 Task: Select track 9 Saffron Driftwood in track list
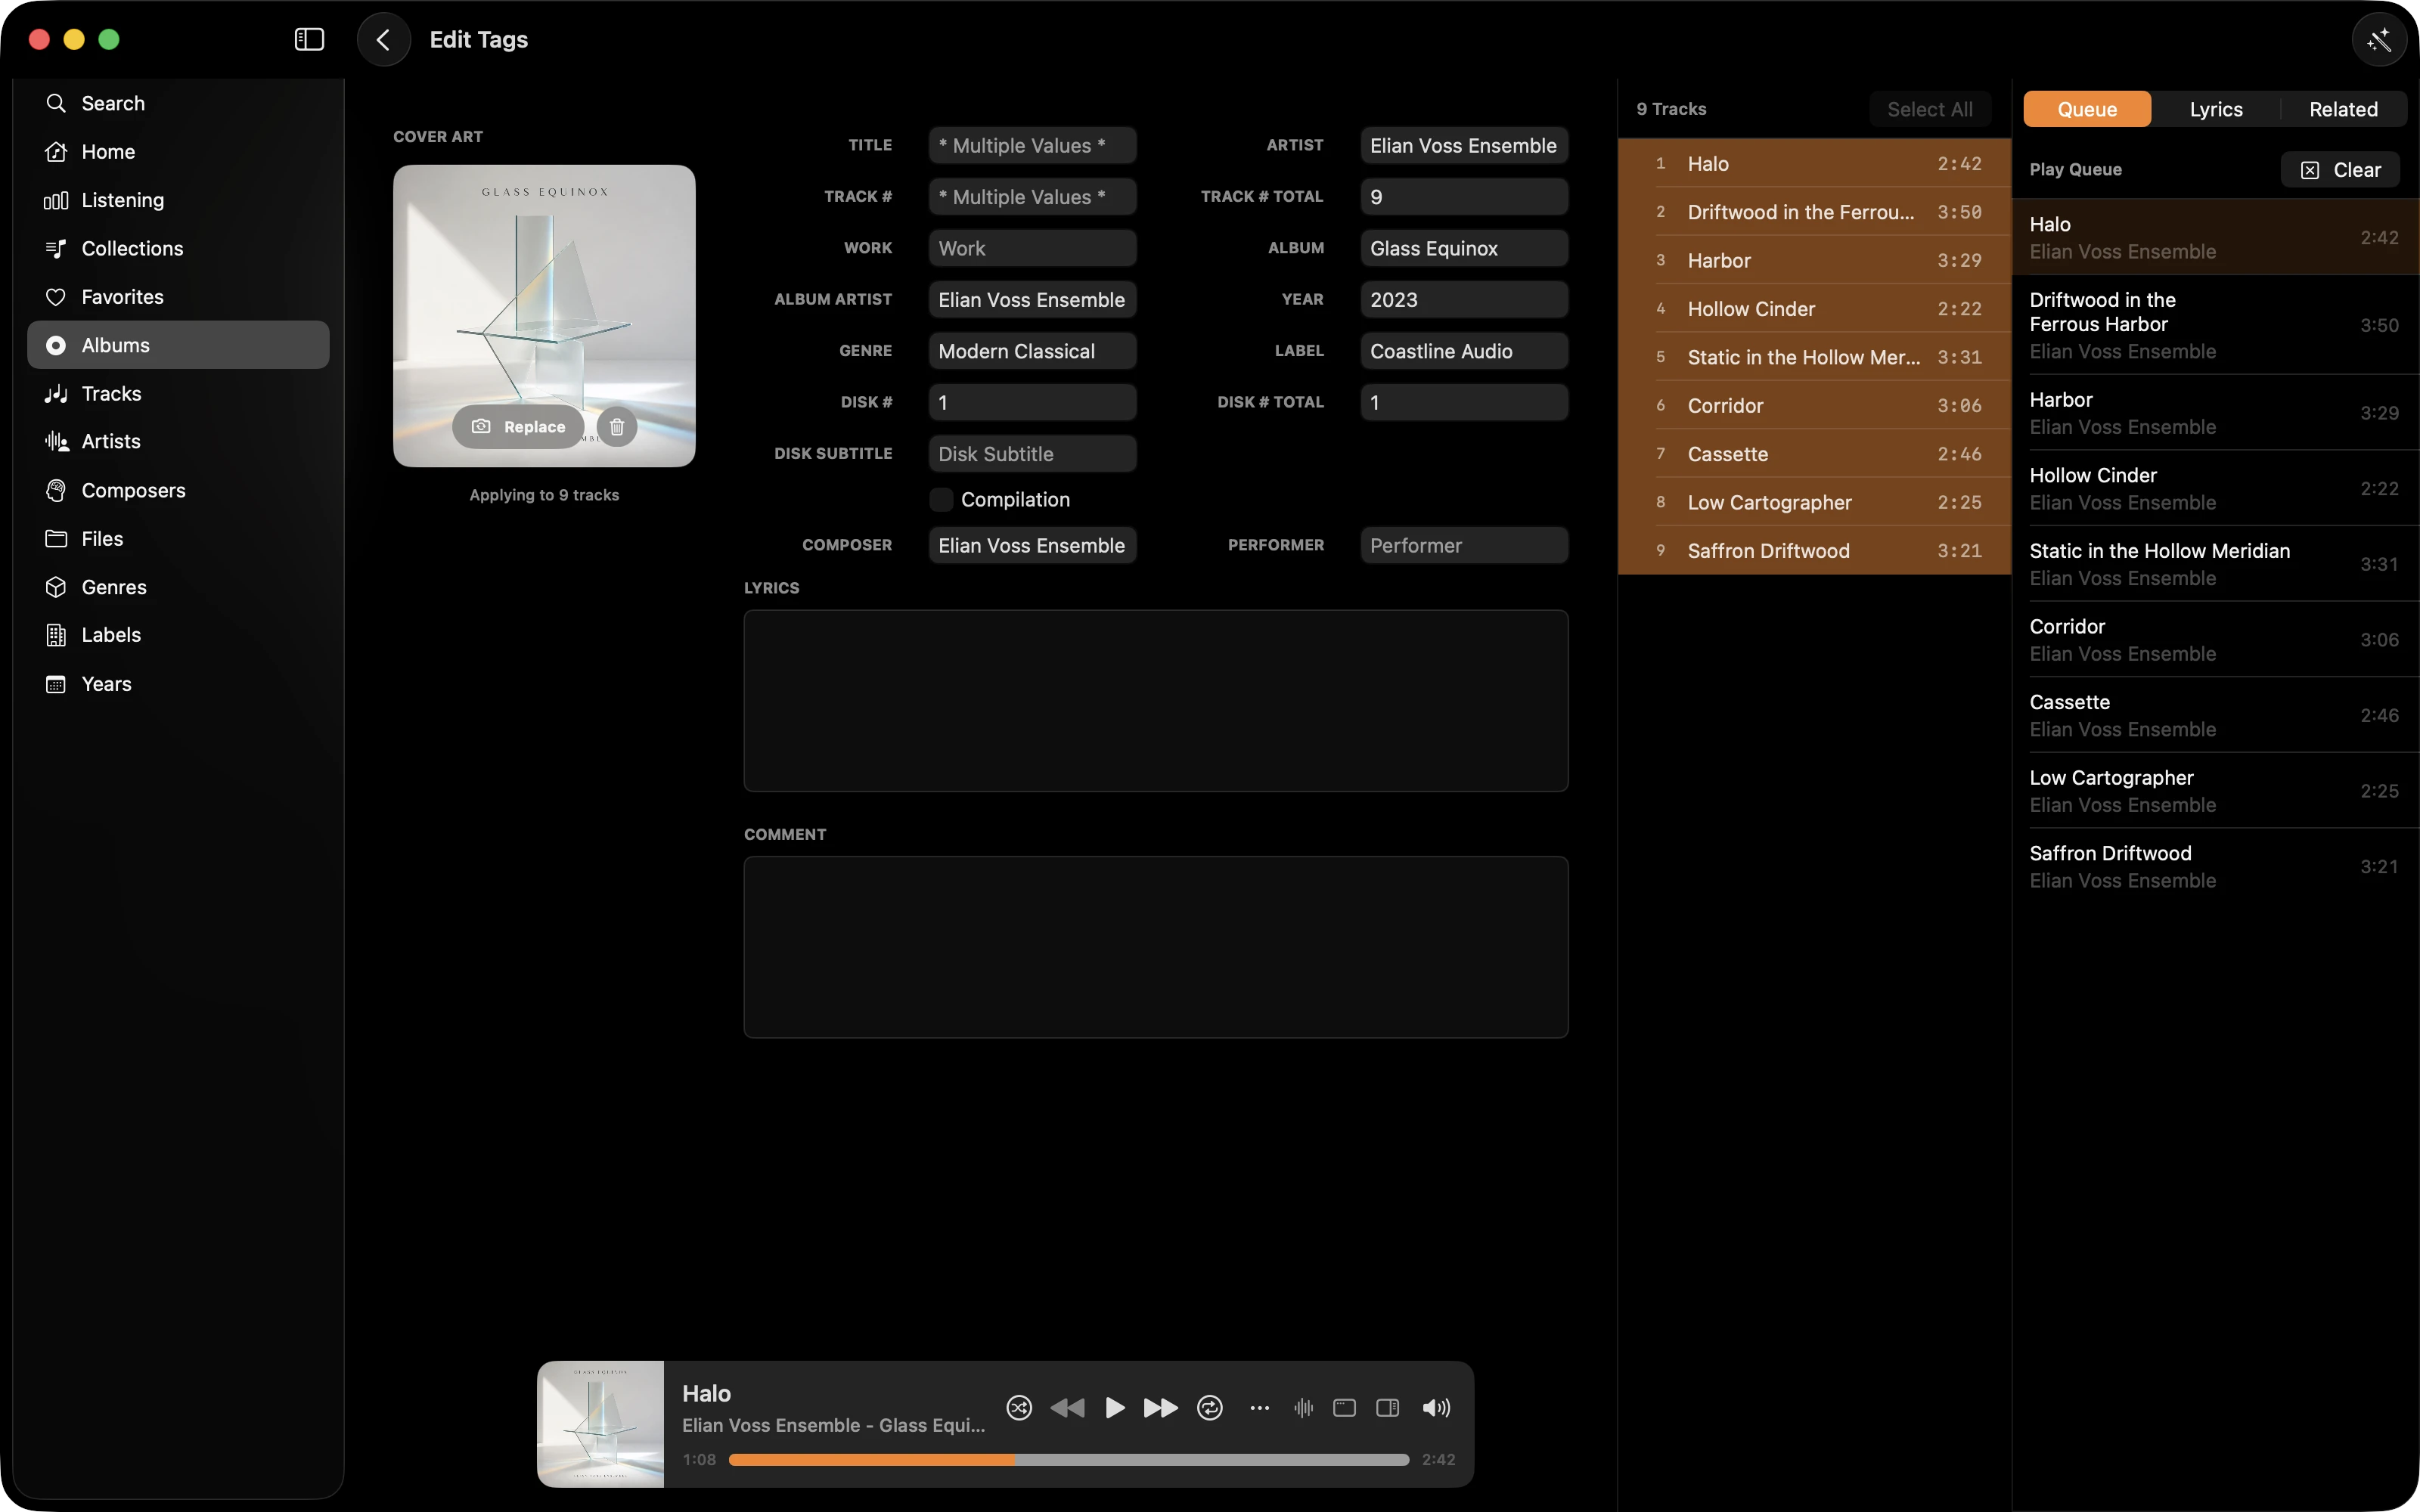[1814, 551]
